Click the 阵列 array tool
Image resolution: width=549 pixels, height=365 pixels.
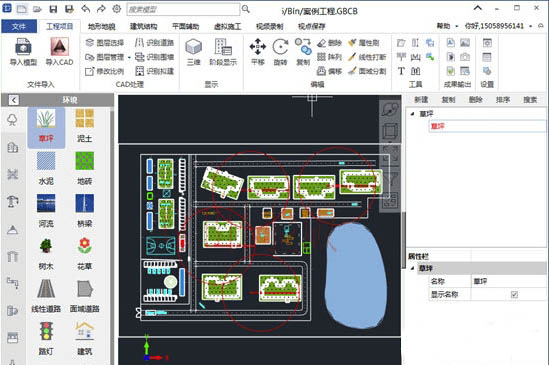click(x=329, y=57)
